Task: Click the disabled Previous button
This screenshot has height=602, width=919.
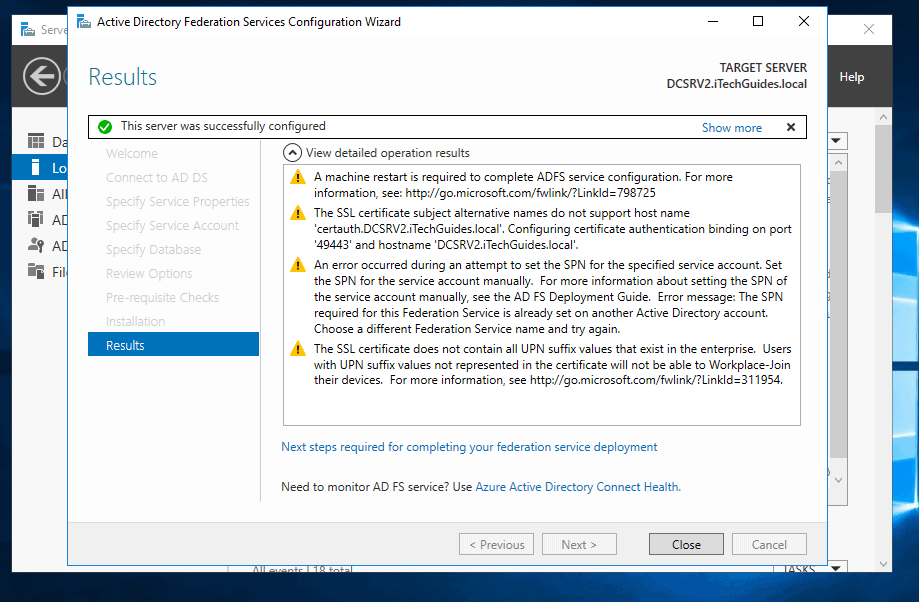Action: point(496,544)
